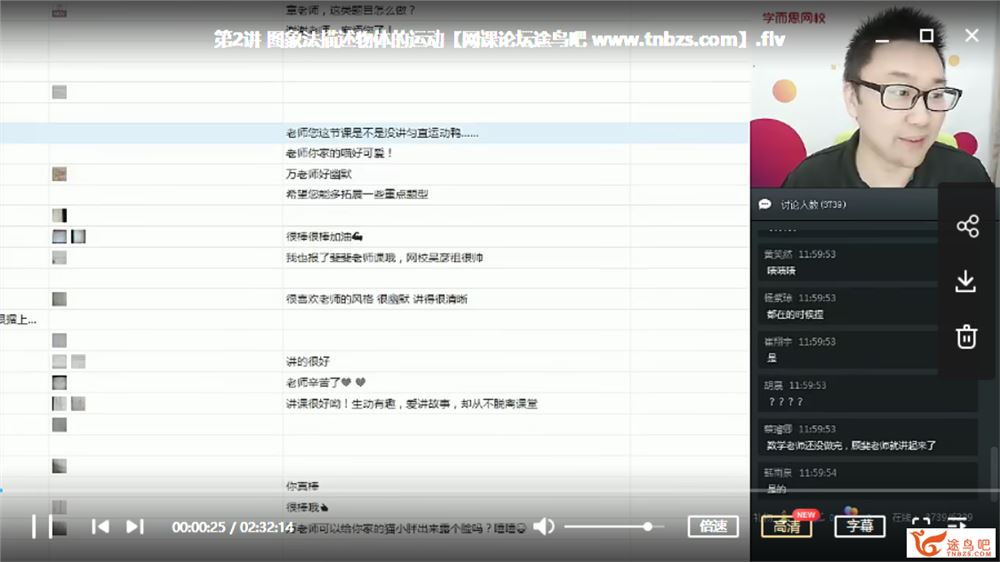The image size is (1000, 562).
Task: Skip to the previous video
Action: click(x=100, y=526)
